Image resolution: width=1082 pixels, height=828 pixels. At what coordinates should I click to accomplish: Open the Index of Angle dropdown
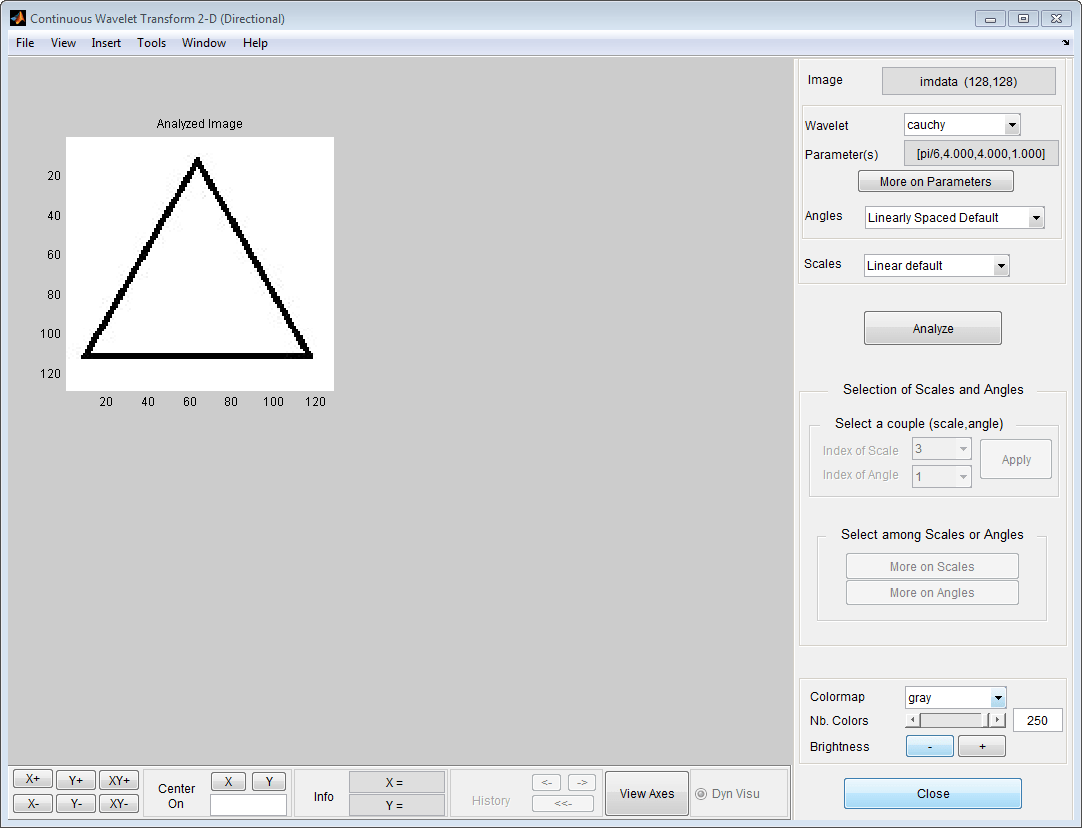941,476
